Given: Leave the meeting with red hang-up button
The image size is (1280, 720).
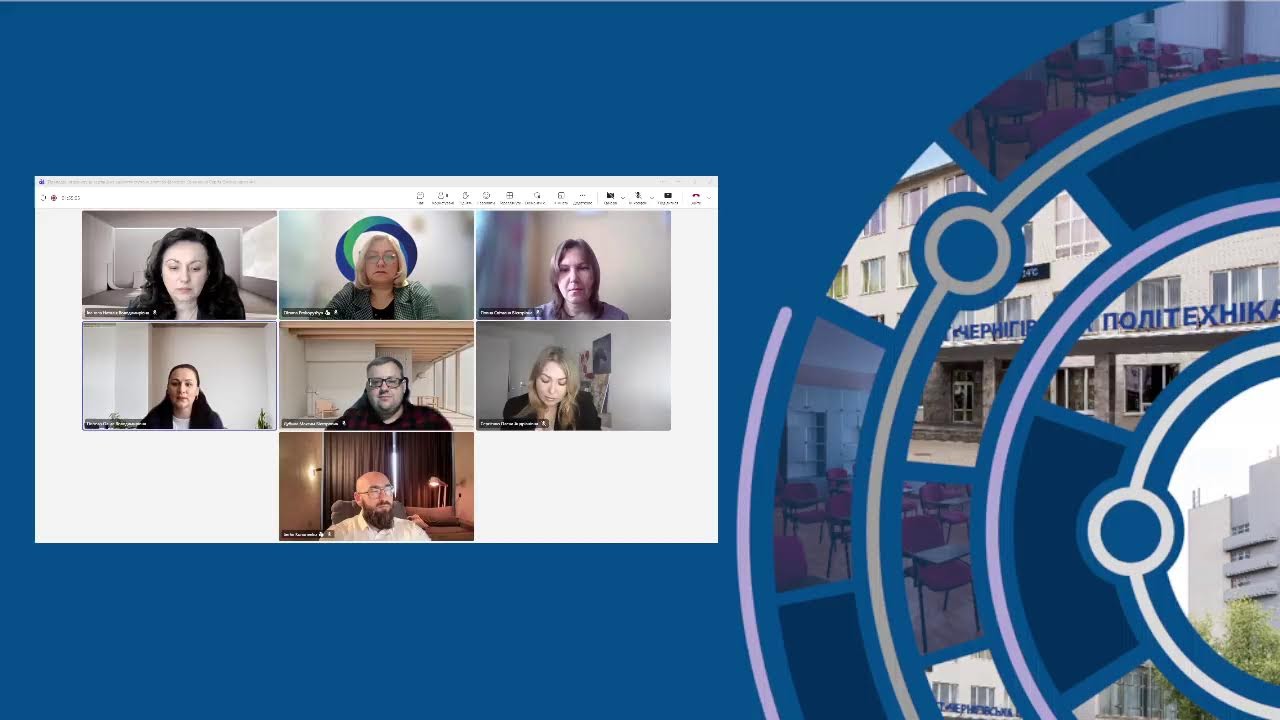Looking at the screenshot, I should (x=696, y=197).
